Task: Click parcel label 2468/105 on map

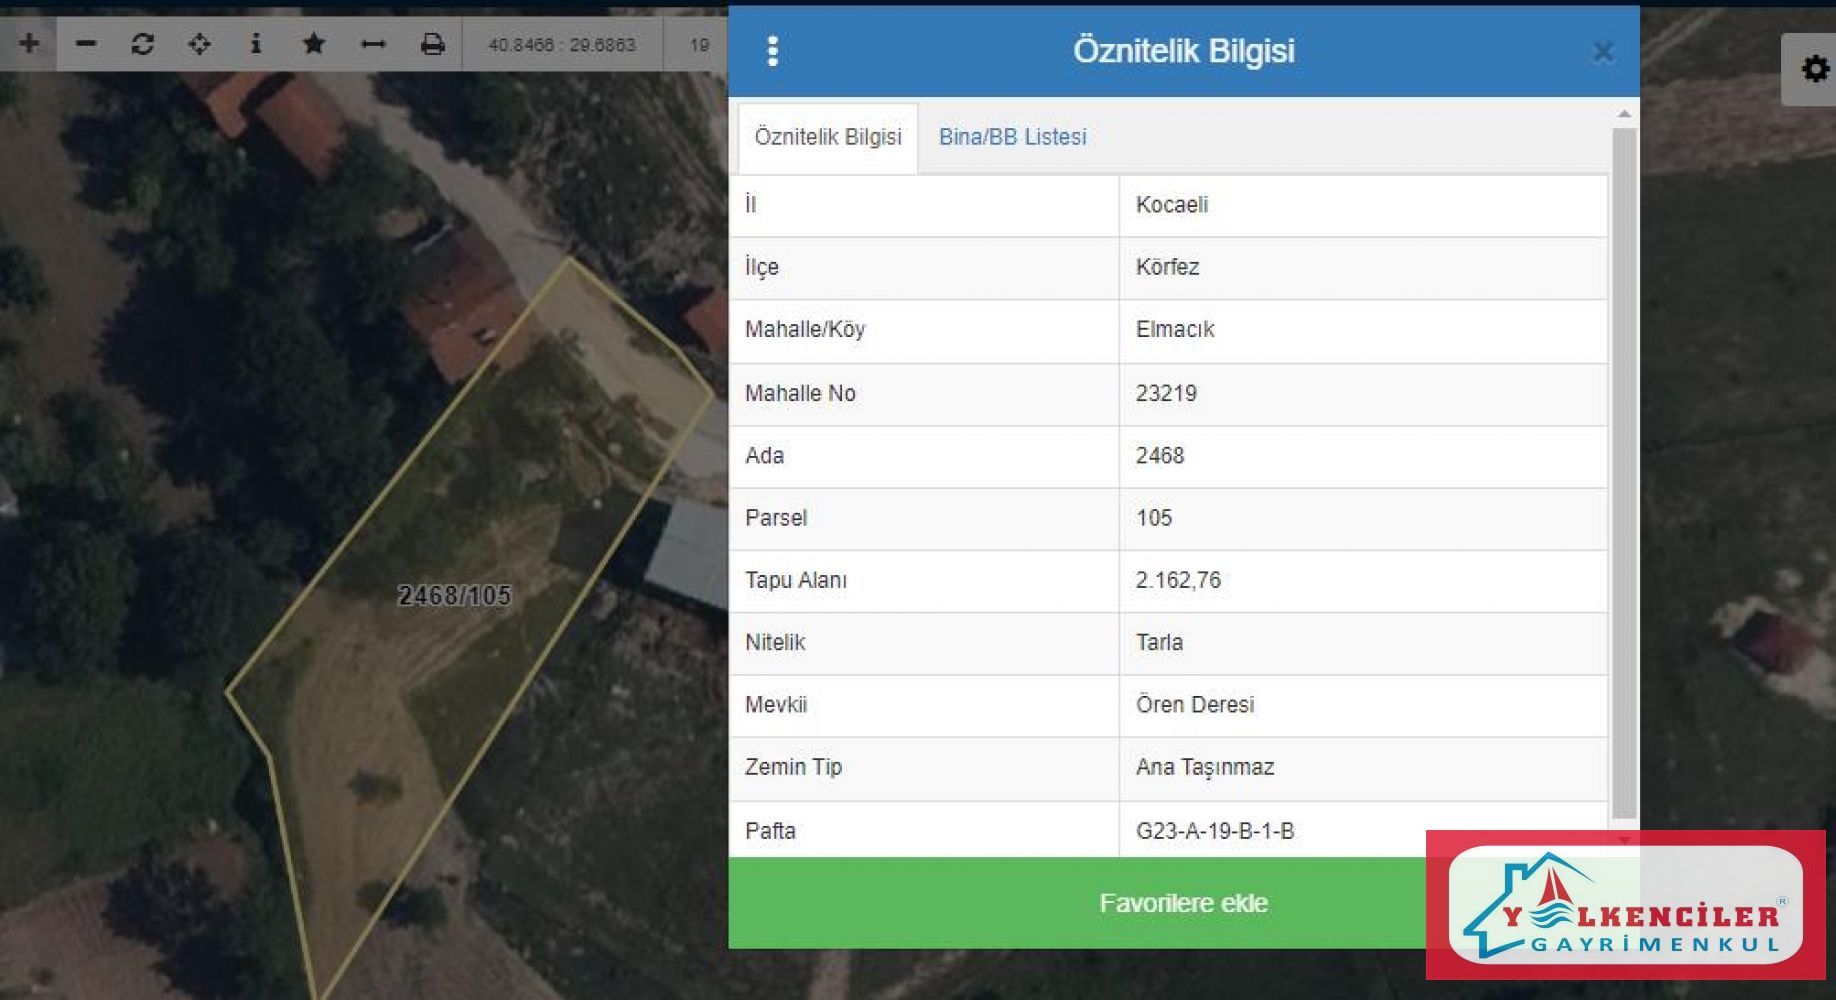Action: pyautogui.click(x=455, y=596)
